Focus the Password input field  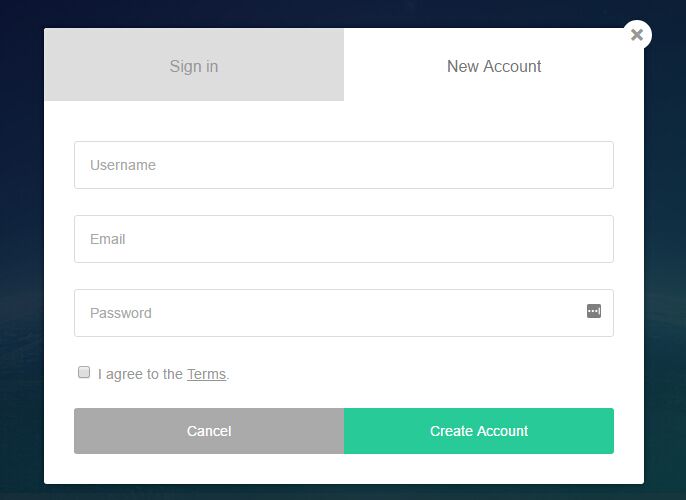[344, 313]
